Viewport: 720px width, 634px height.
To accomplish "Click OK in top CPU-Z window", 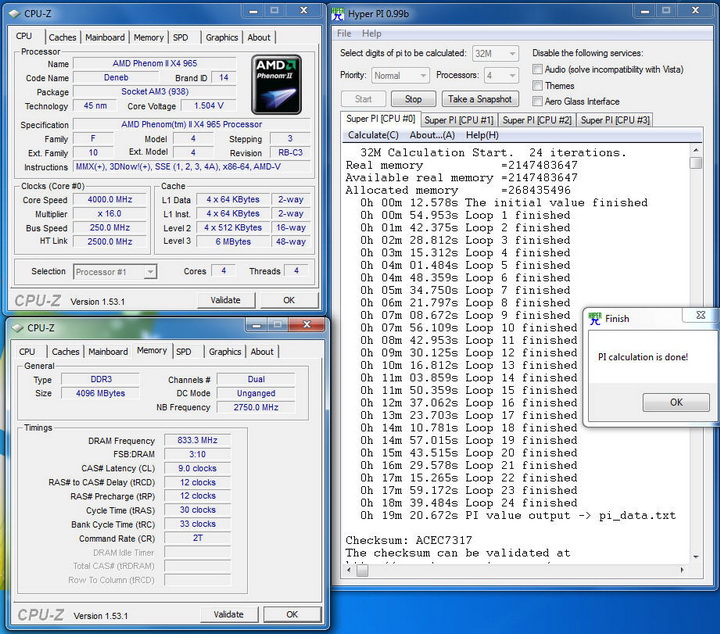I will (x=289, y=300).
